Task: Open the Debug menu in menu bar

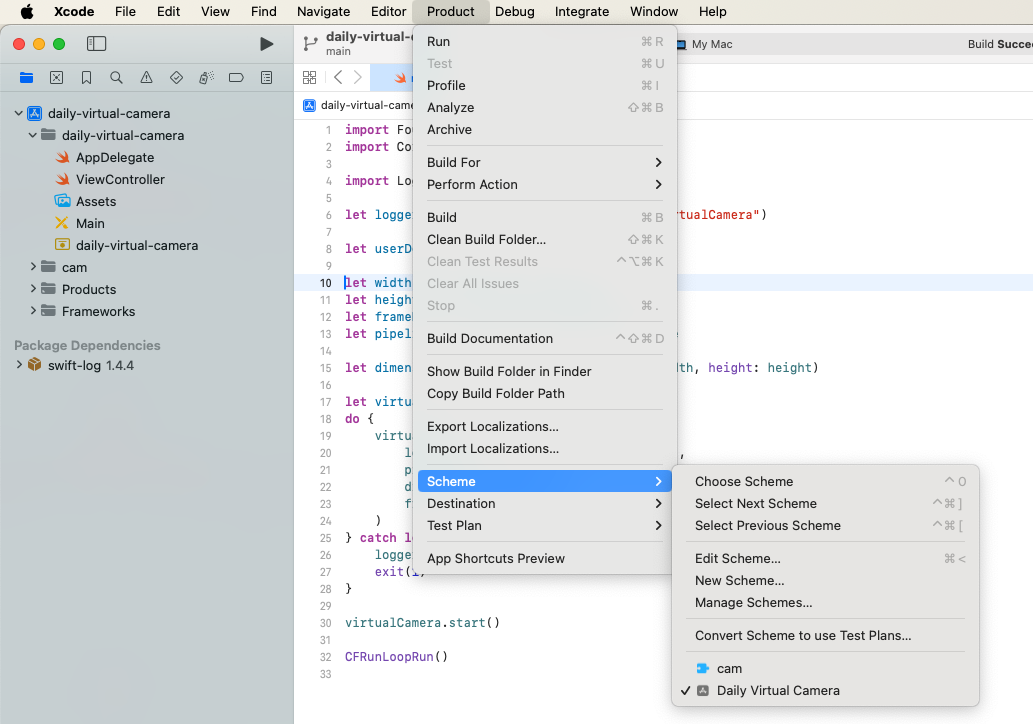Action: [515, 11]
